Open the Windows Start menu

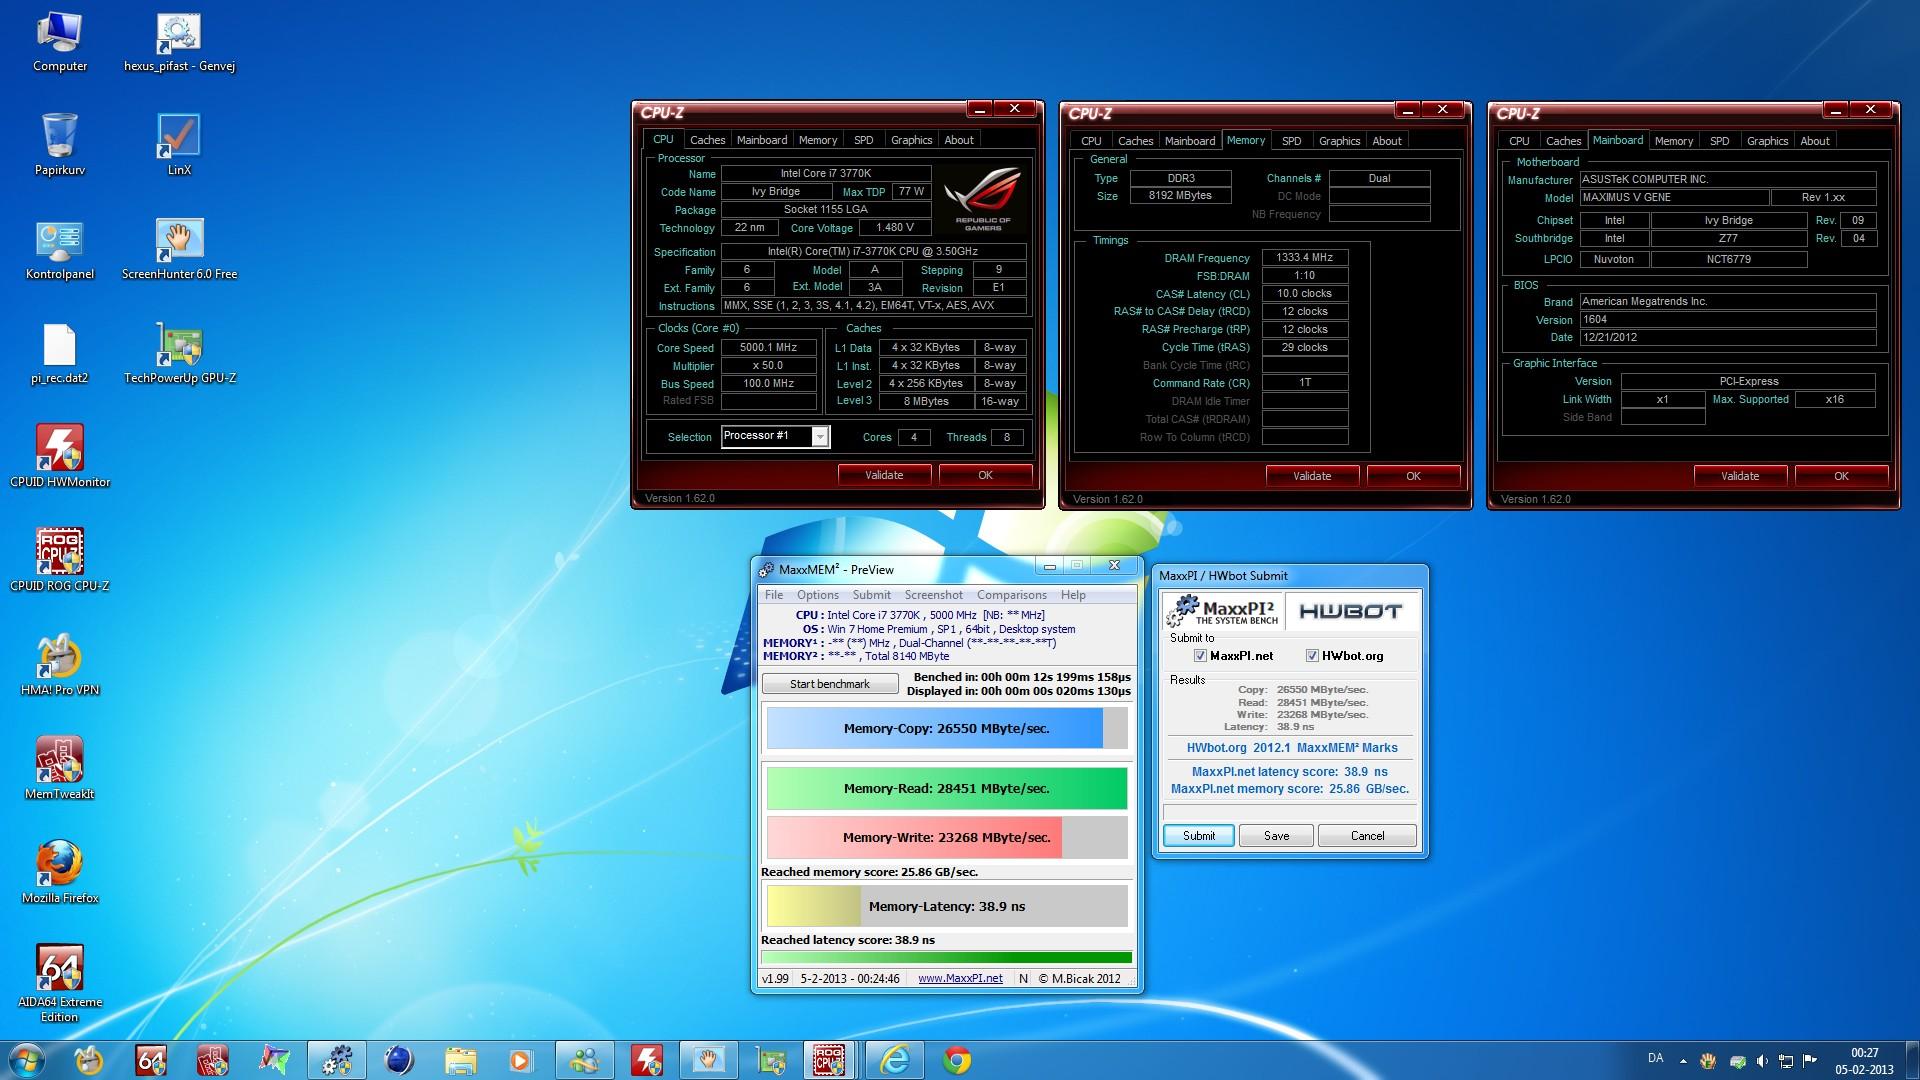(27, 1060)
